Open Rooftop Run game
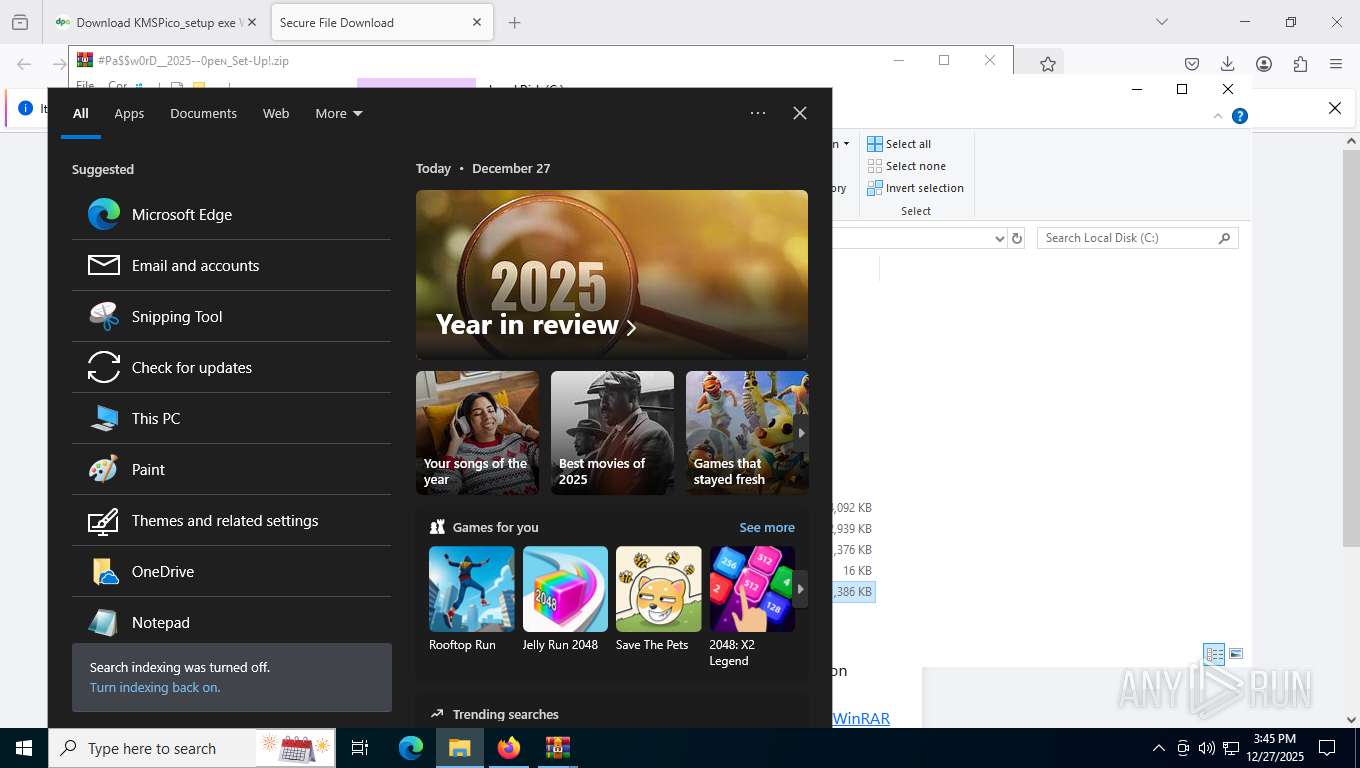 click(x=471, y=599)
